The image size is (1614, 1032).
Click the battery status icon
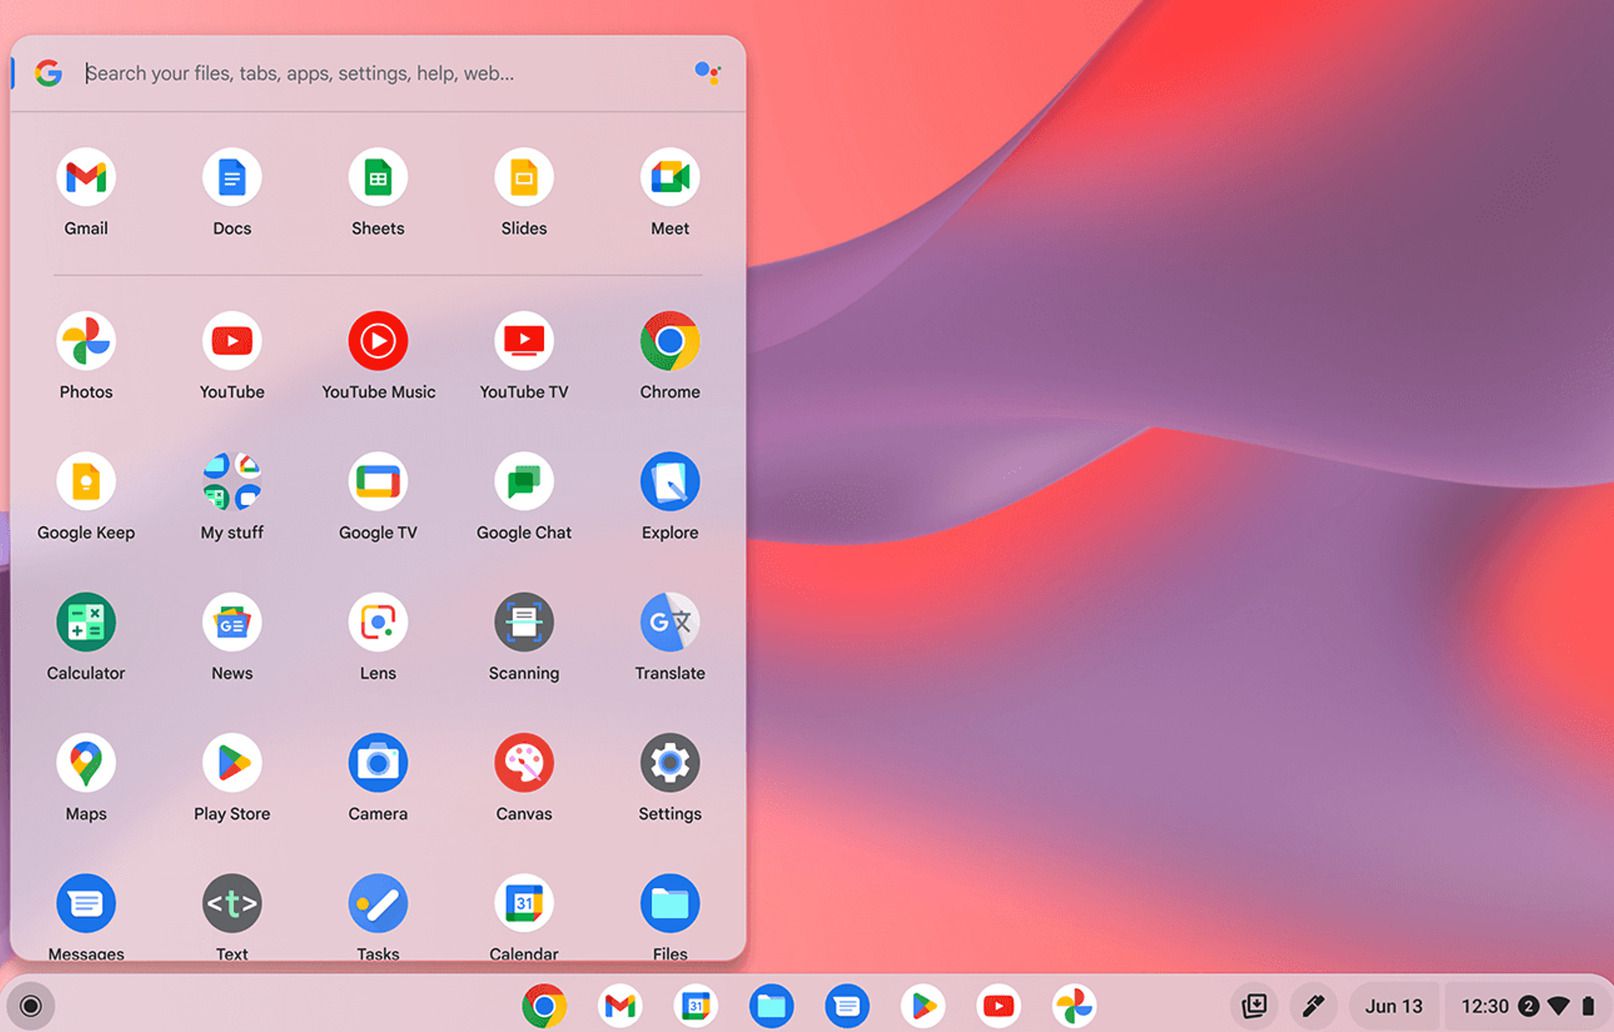pyautogui.click(x=1588, y=1006)
